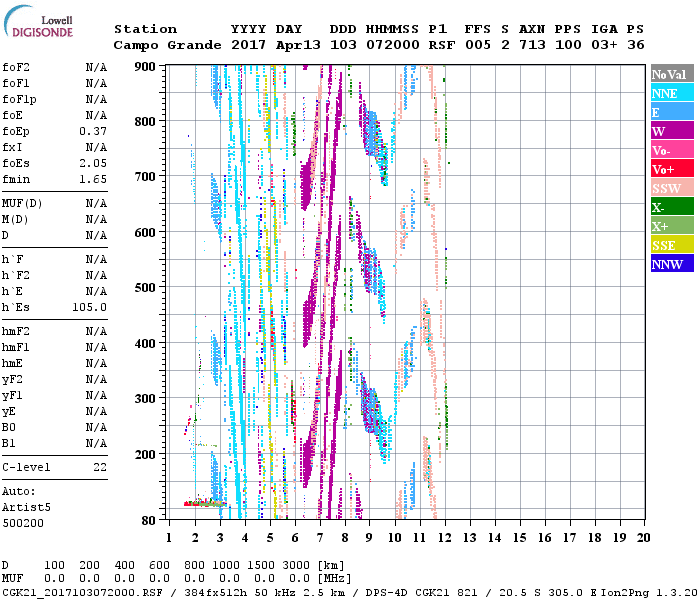Click the hmF2 parameter label

click(16, 331)
